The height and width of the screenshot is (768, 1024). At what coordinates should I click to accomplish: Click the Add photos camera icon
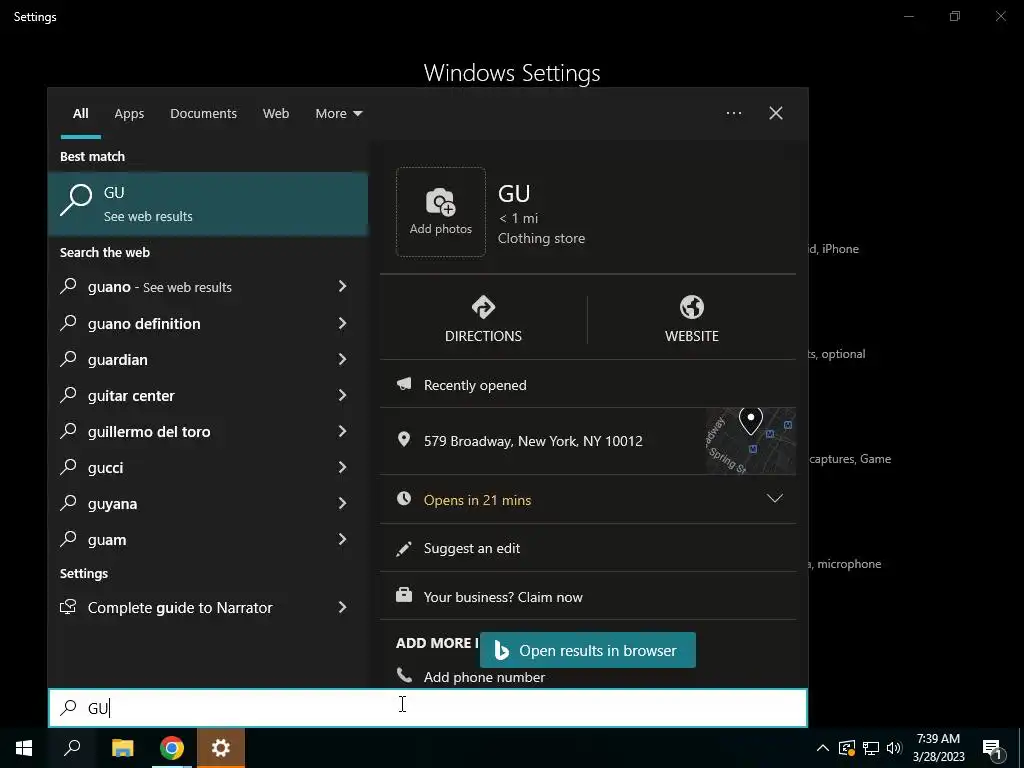coord(441,202)
